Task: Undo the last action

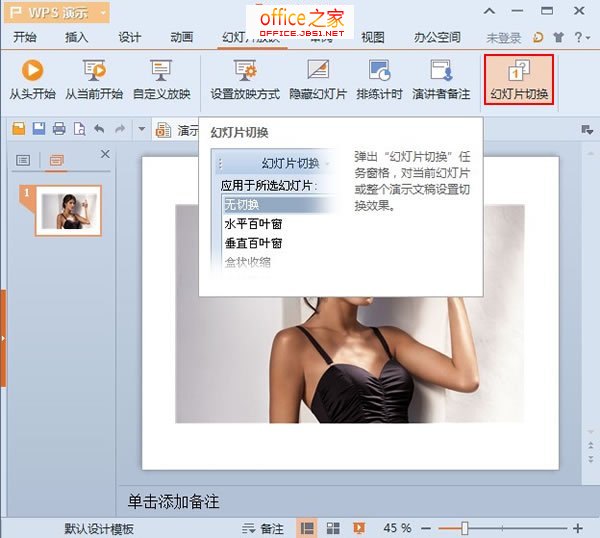Action: [x=99, y=129]
